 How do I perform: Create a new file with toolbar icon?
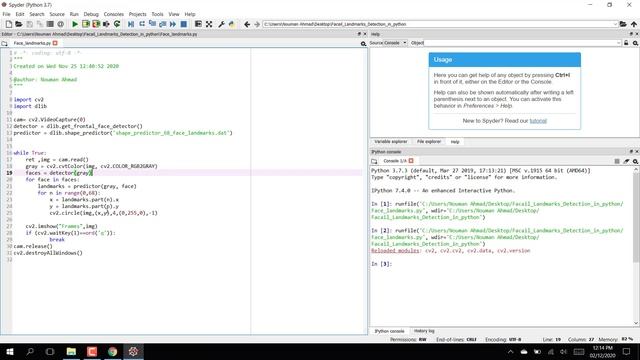[9, 24]
